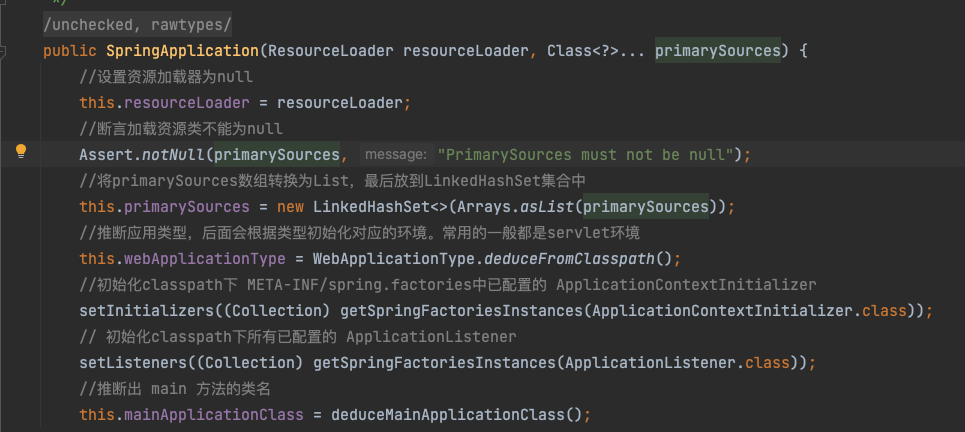Click the string "PrimarySources must not be null"
The width and height of the screenshot is (965, 432).
pyautogui.click(x=585, y=154)
